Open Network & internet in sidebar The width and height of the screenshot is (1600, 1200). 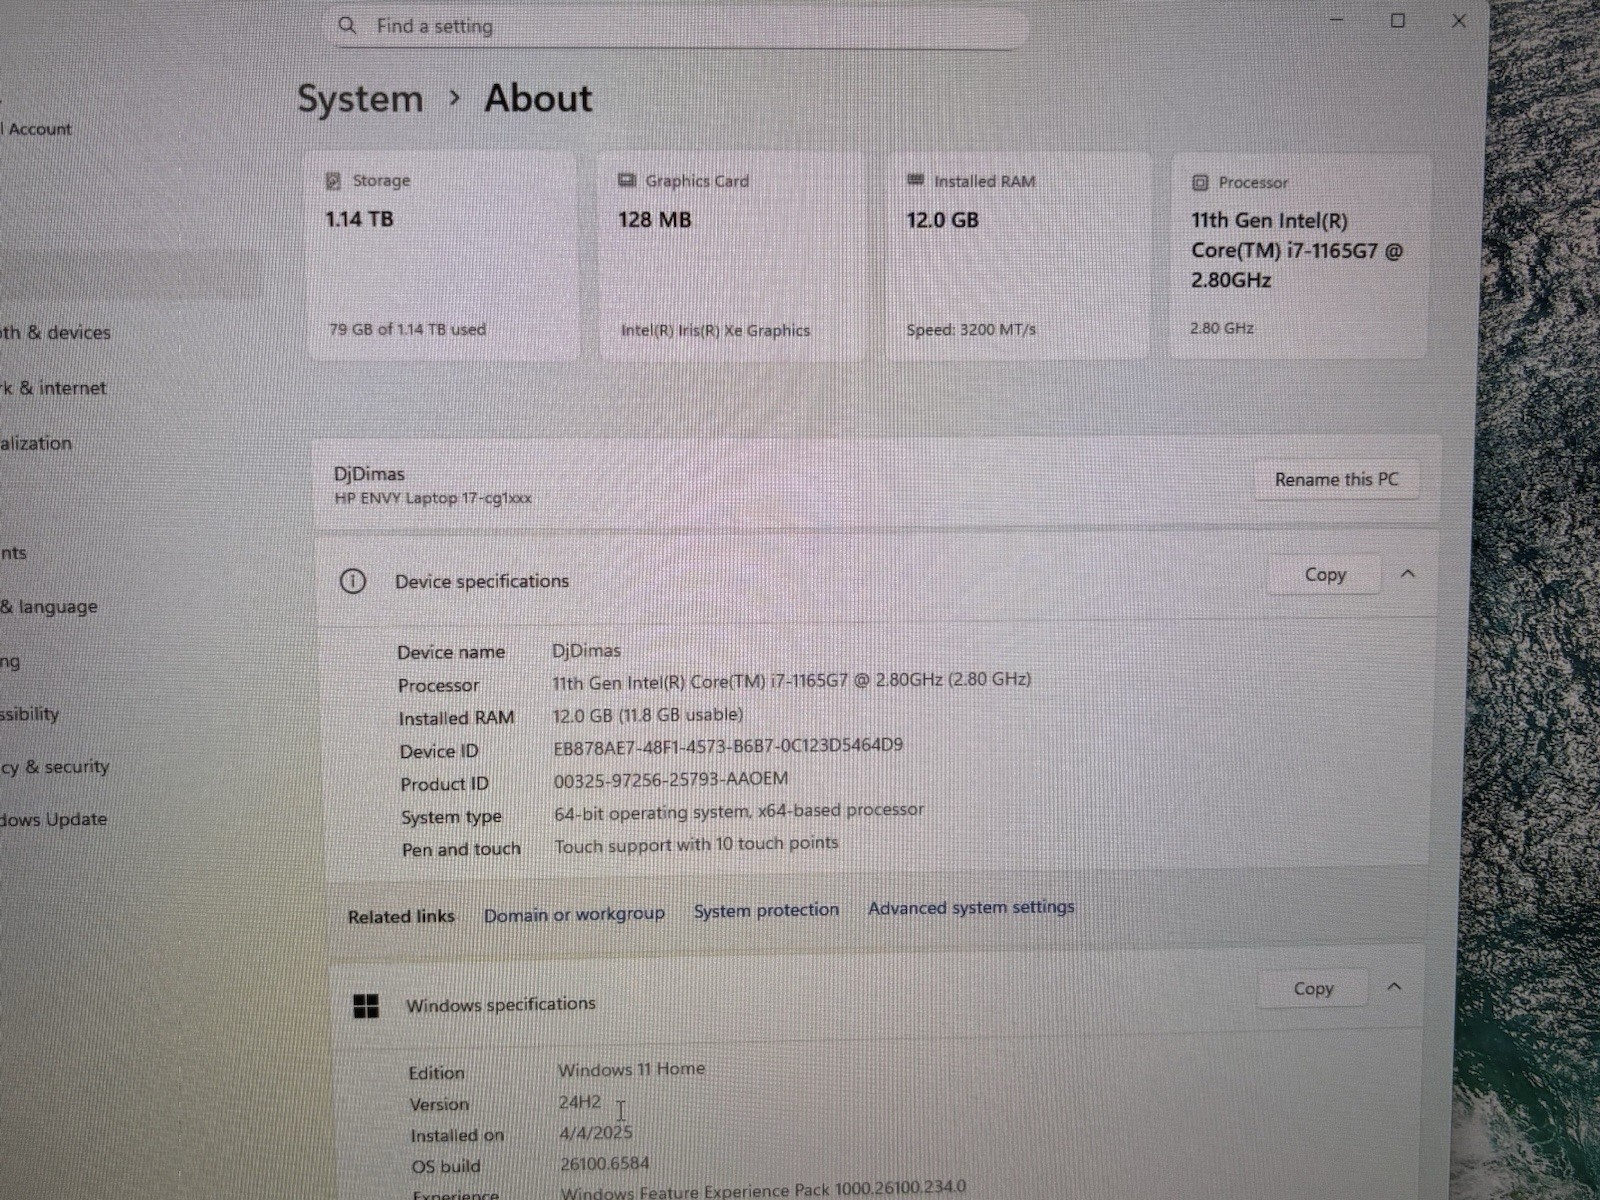click(53, 388)
